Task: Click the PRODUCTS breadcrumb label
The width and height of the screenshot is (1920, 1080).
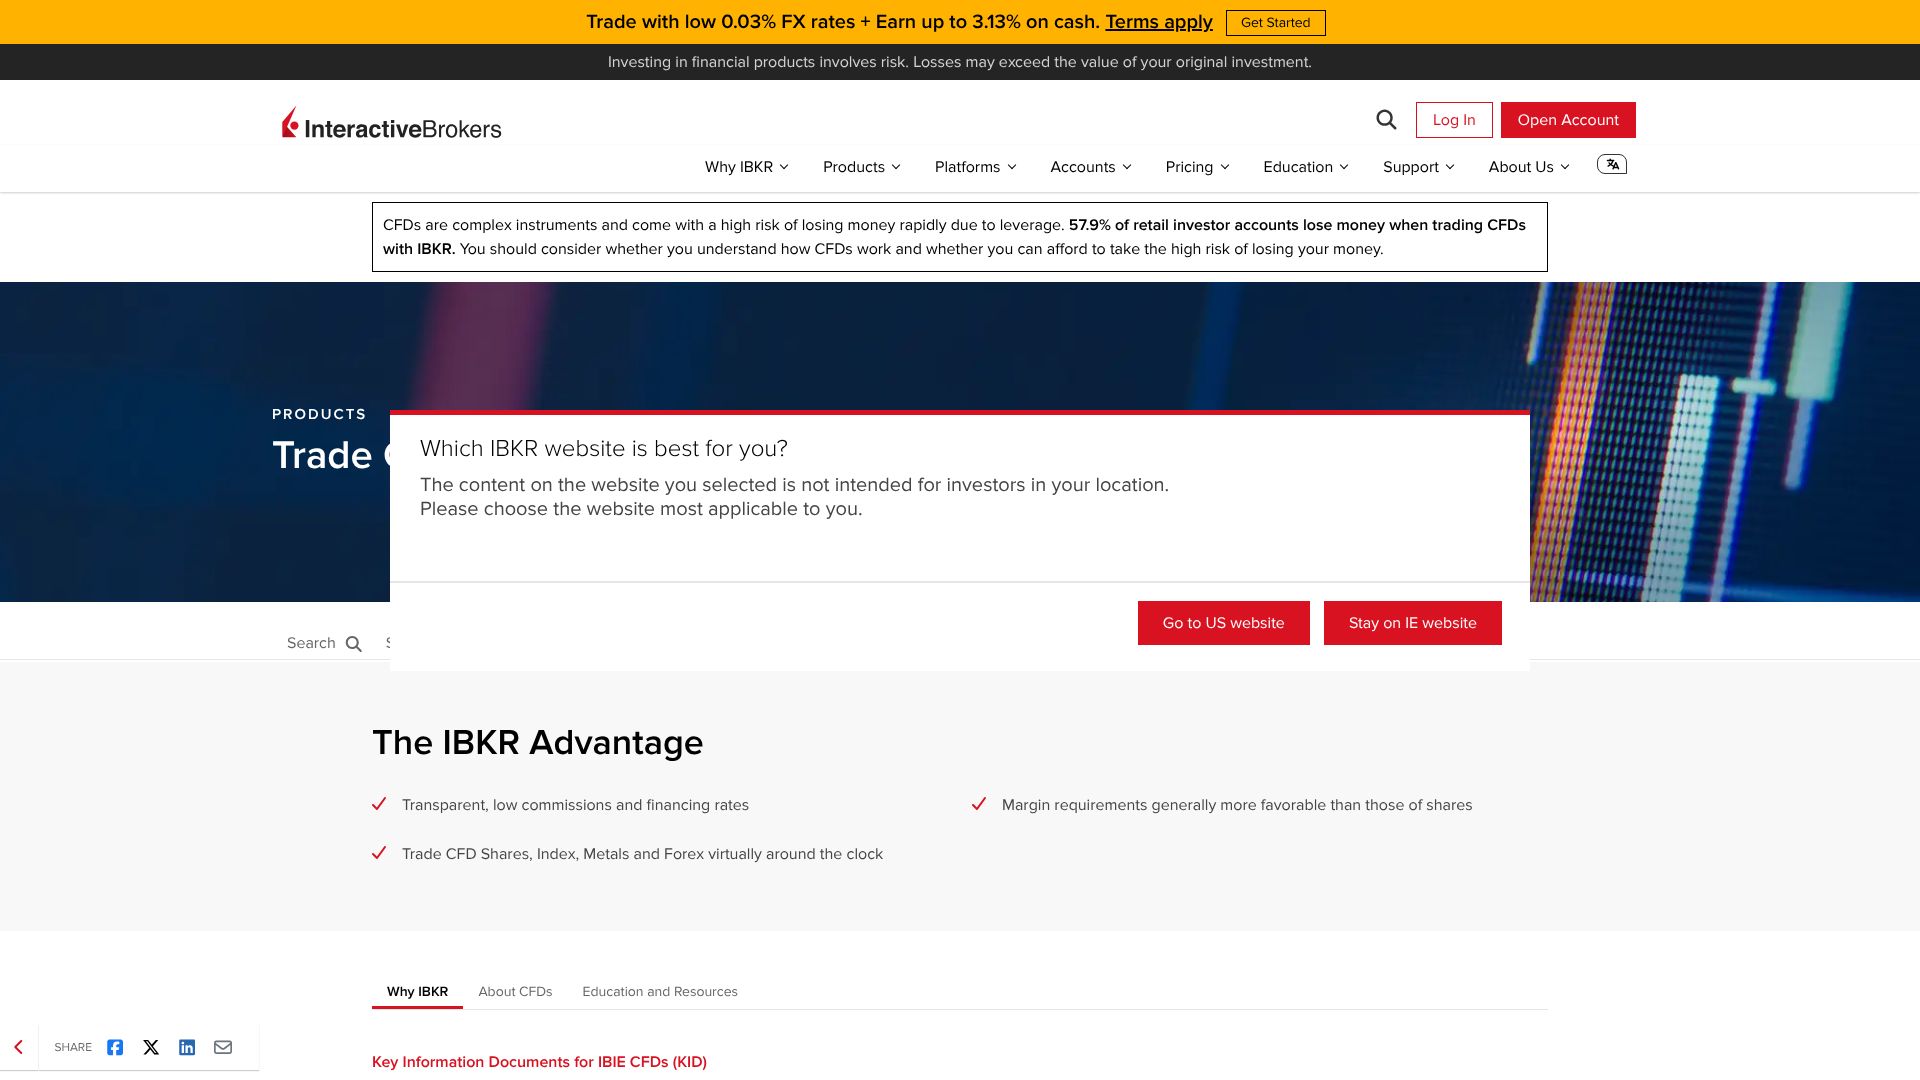Action: pos(319,414)
